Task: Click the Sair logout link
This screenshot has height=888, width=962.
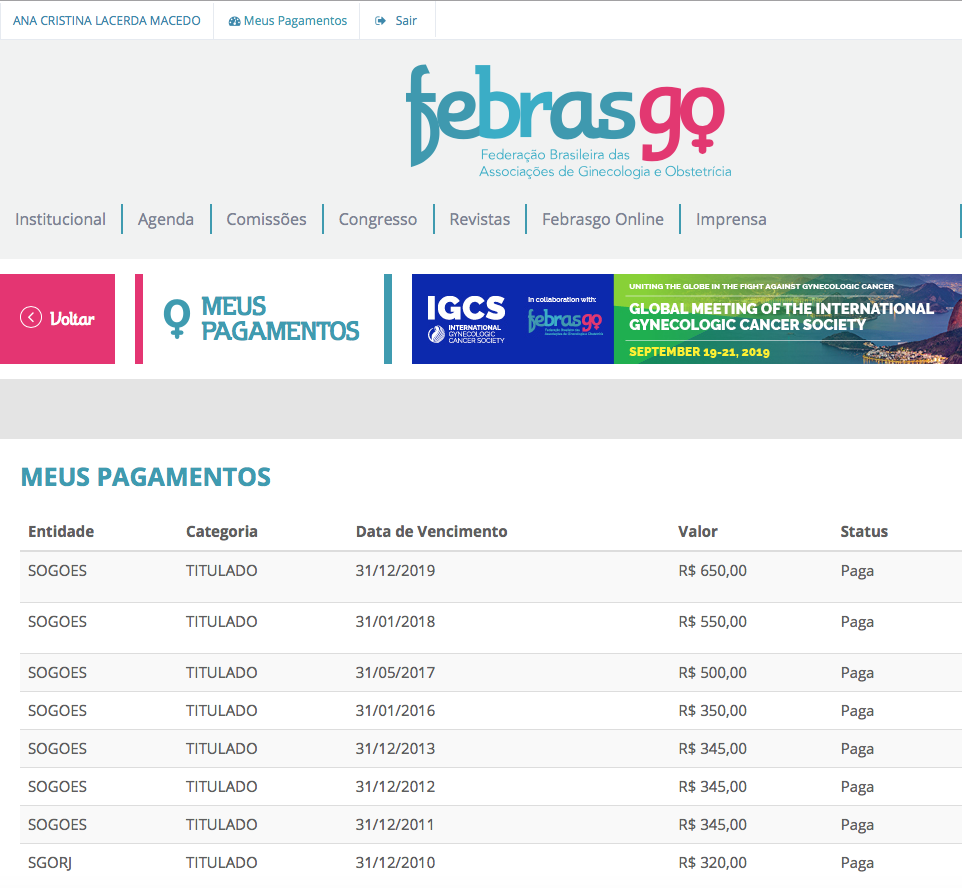Action: (x=406, y=21)
